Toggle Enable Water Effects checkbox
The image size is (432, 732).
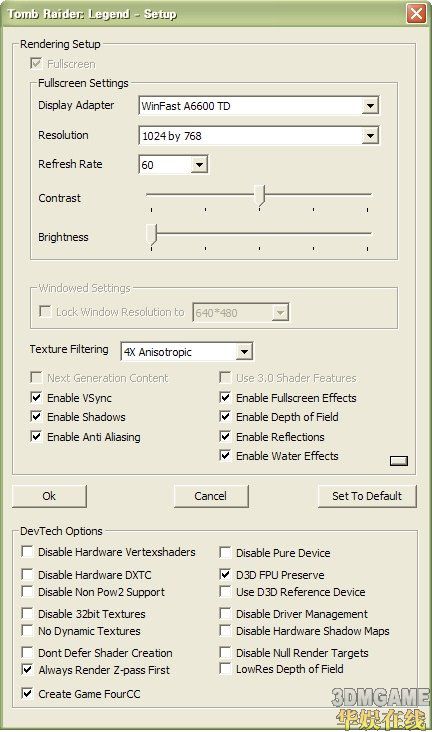[225, 455]
